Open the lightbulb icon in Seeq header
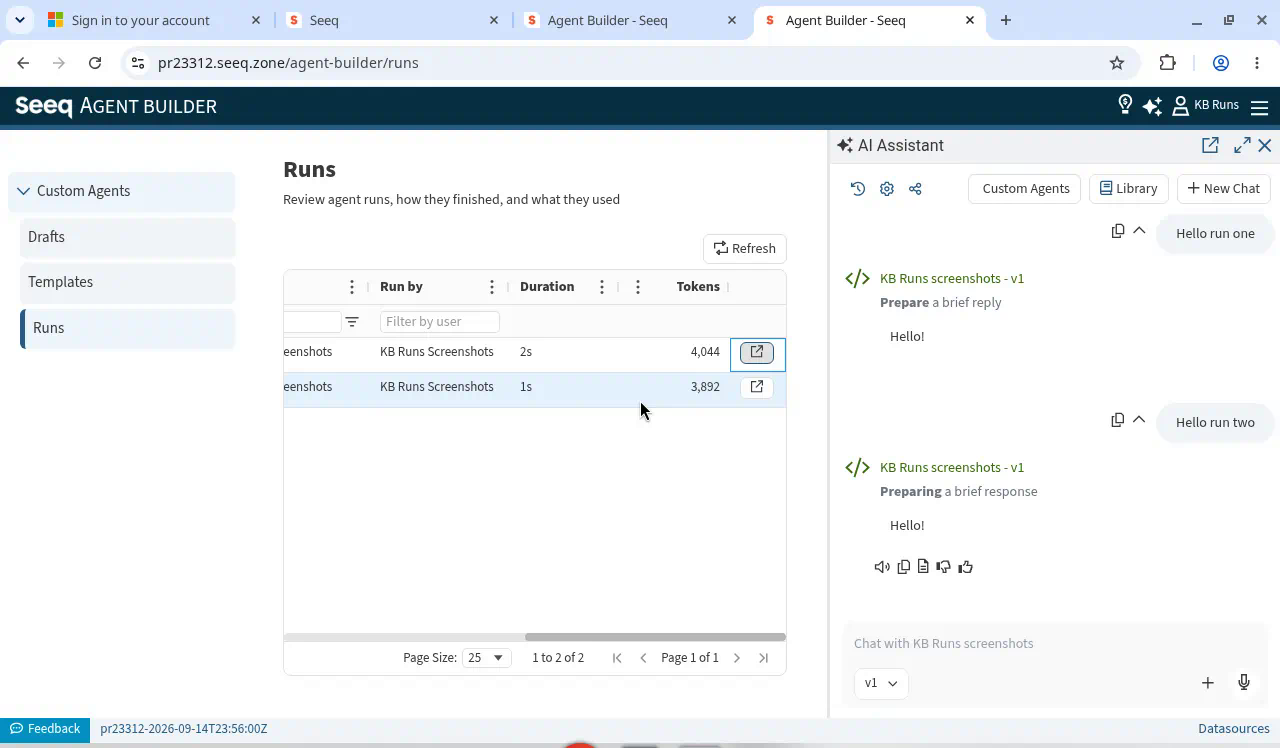The height and width of the screenshot is (748, 1280). 1125,105
